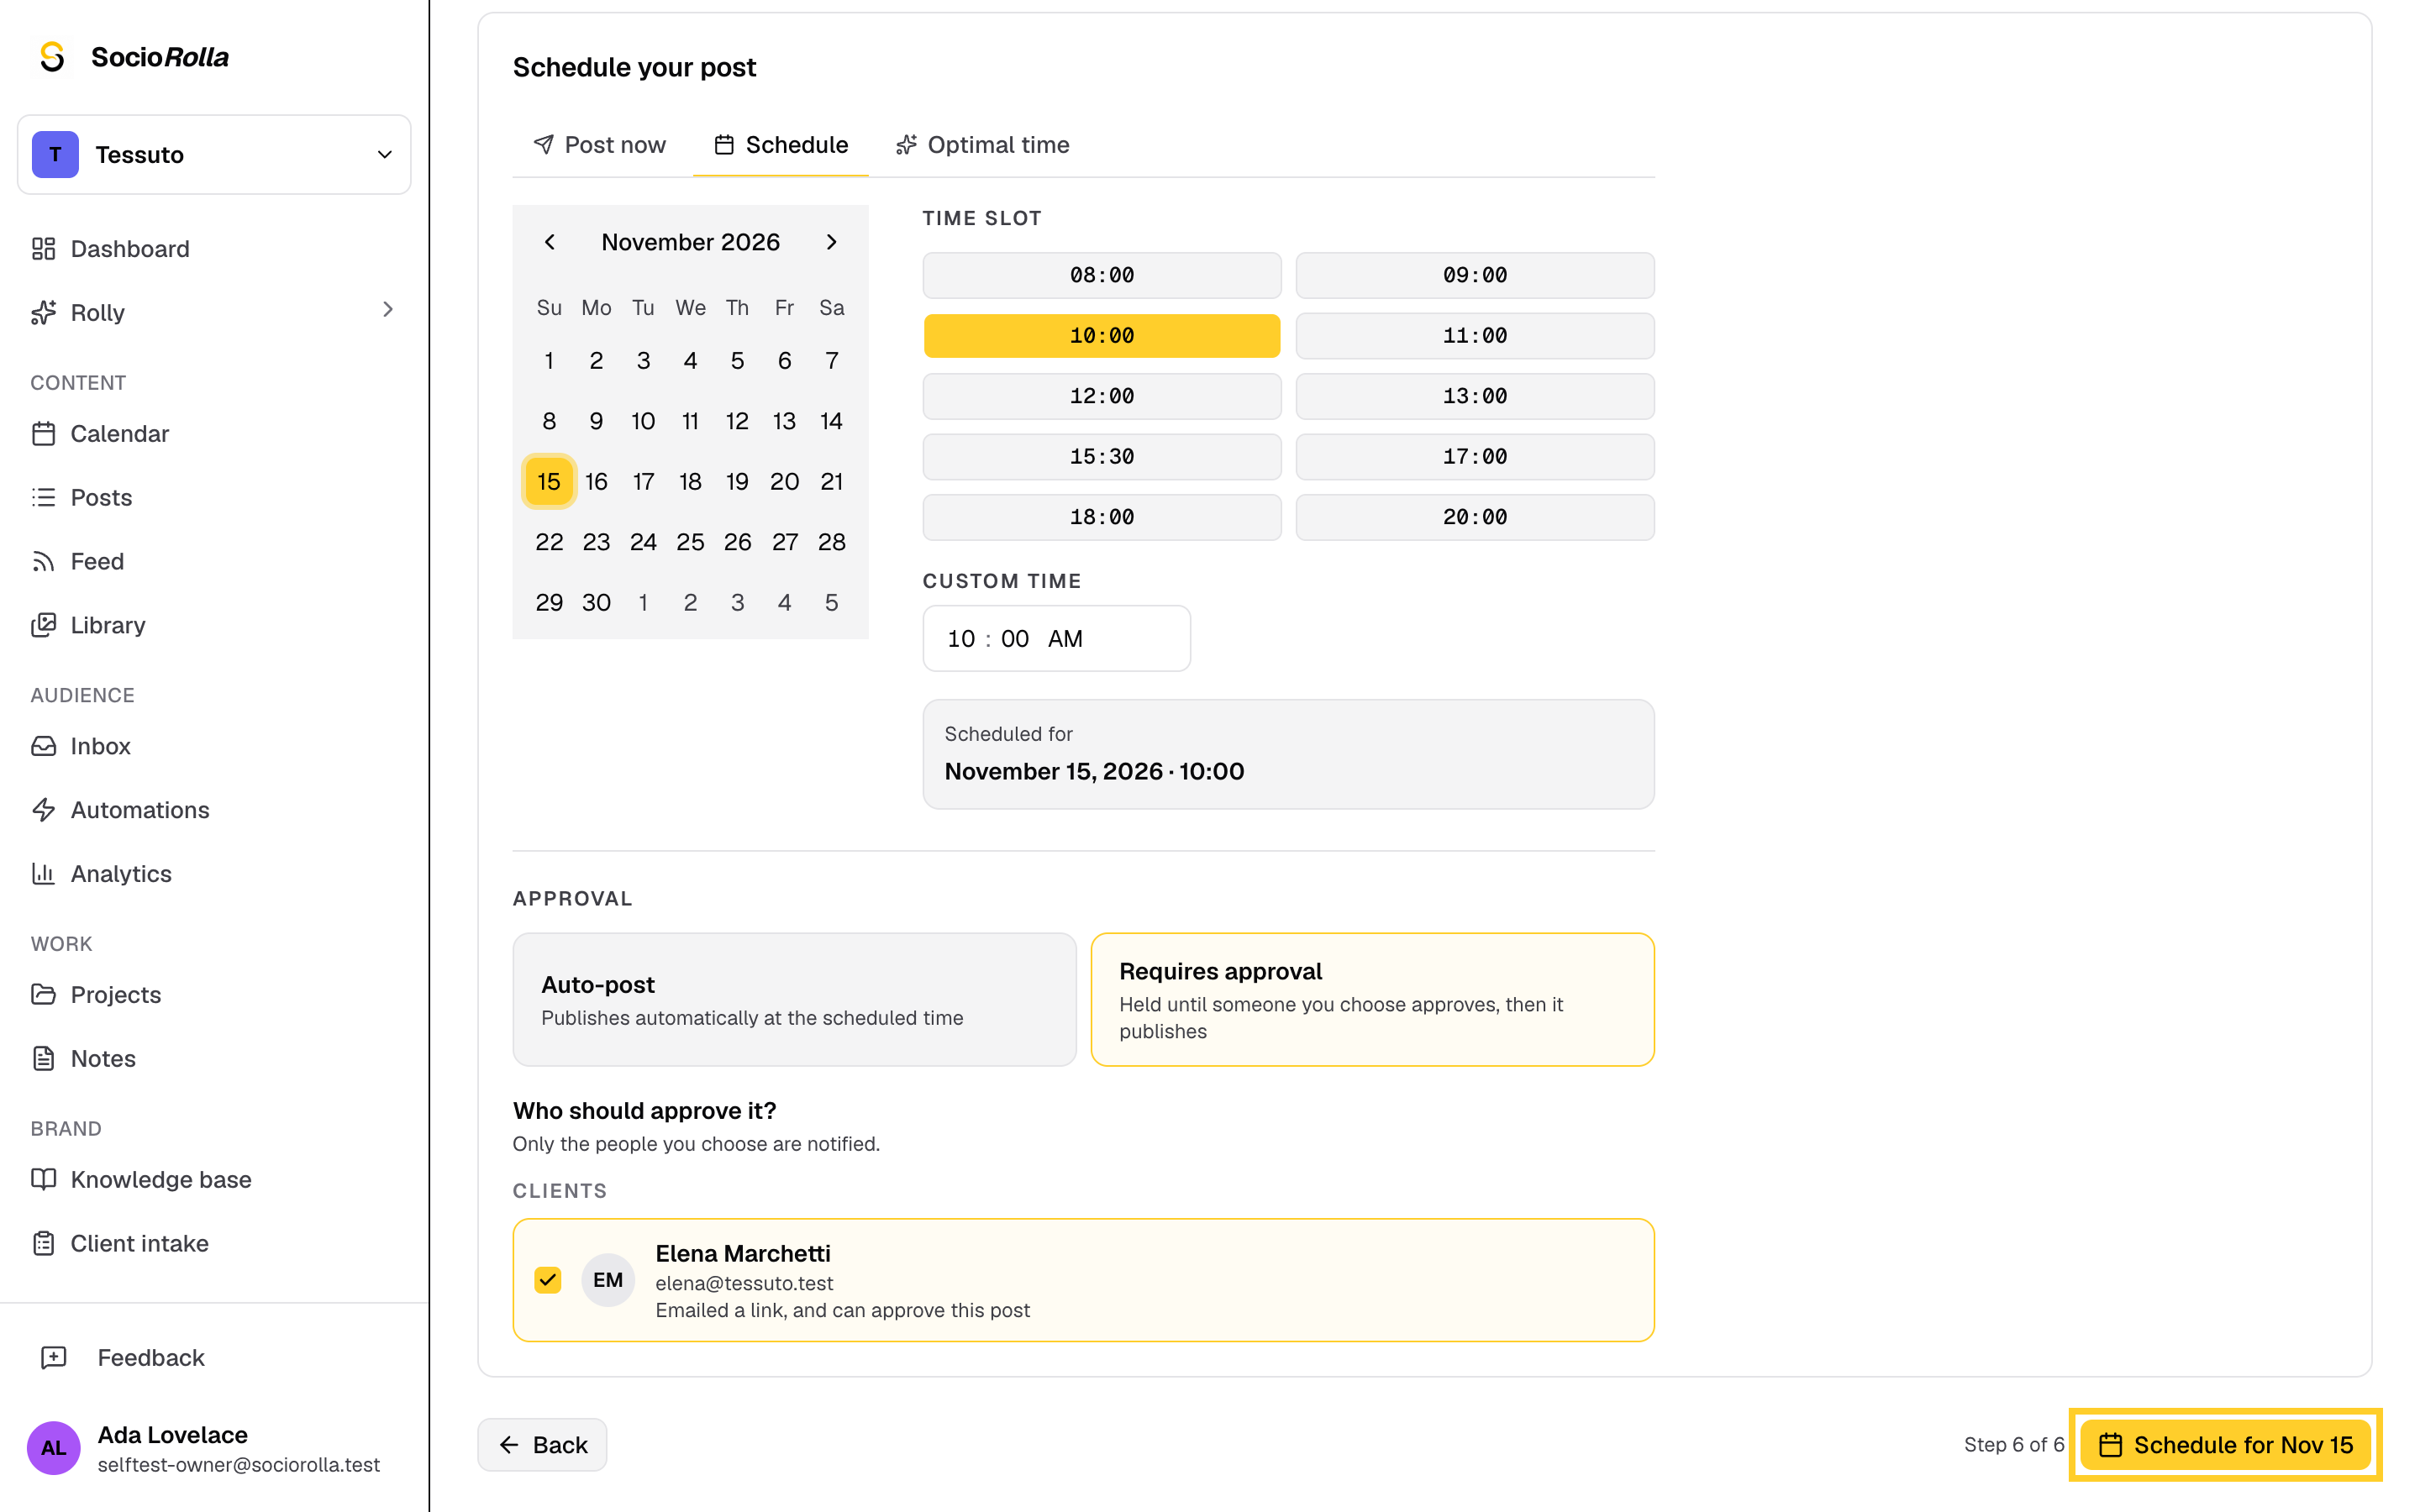
Task: Select the Requires approval option
Action: 1372,1000
